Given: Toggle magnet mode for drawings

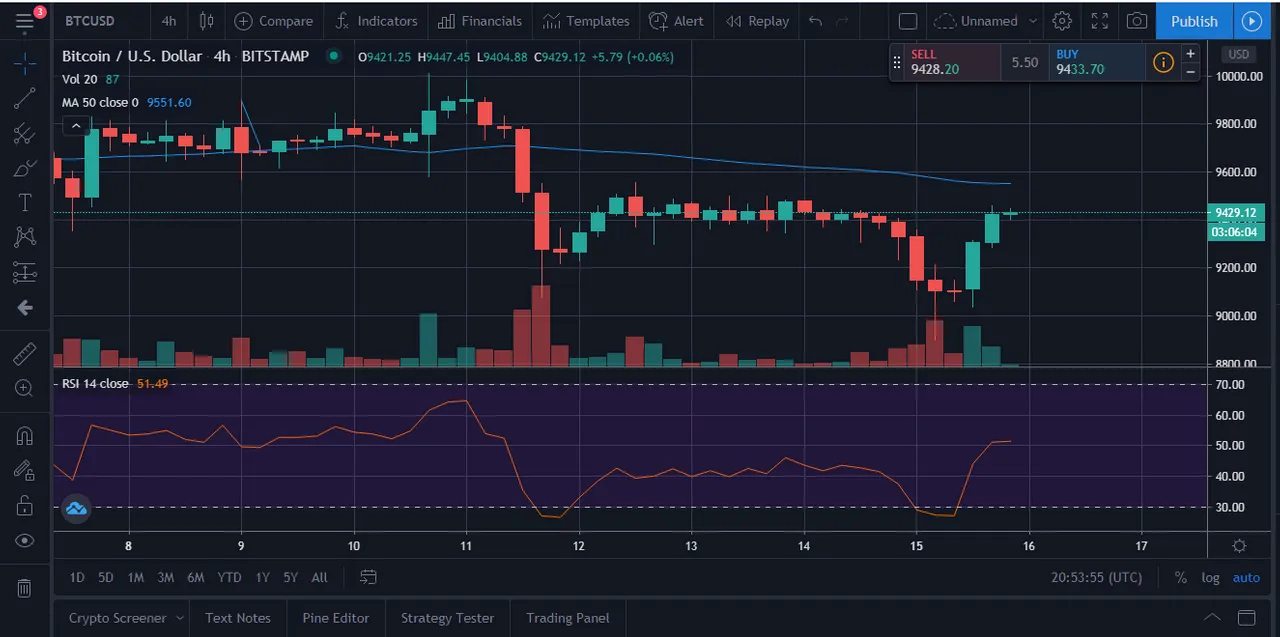Looking at the screenshot, I should pyautogui.click(x=25, y=436).
